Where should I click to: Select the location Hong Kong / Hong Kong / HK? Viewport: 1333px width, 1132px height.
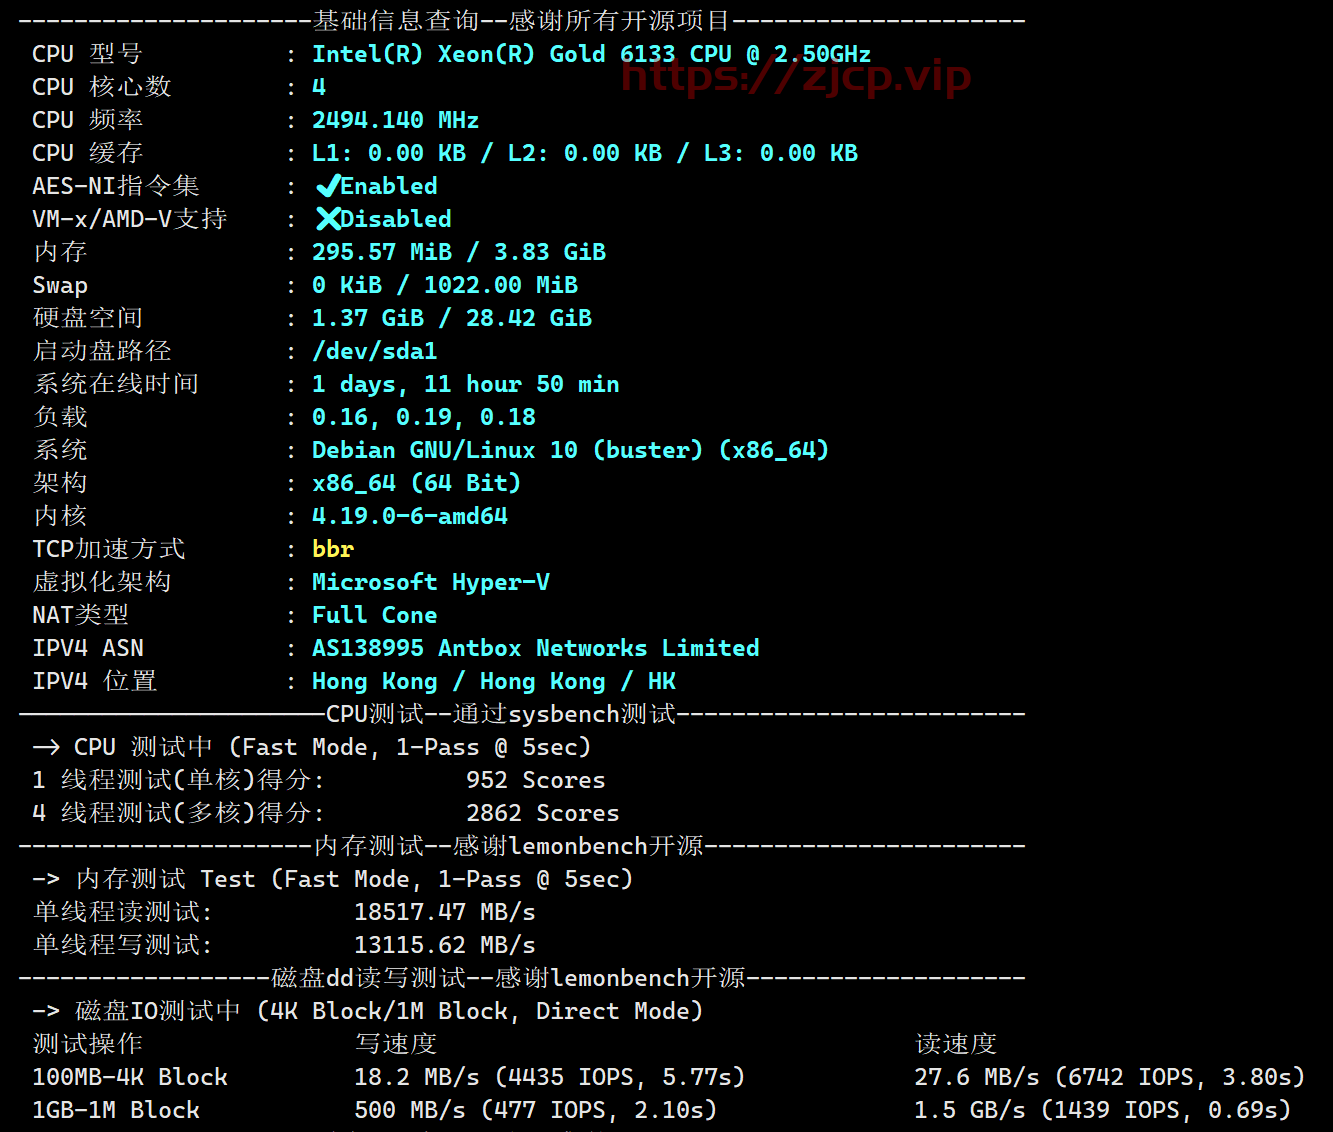click(494, 681)
